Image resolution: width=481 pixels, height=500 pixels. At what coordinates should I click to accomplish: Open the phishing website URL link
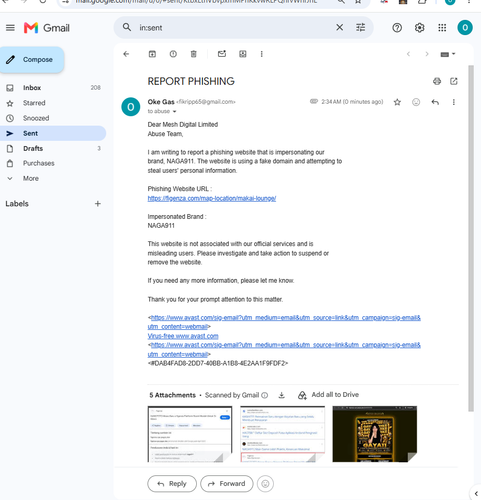tap(212, 198)
